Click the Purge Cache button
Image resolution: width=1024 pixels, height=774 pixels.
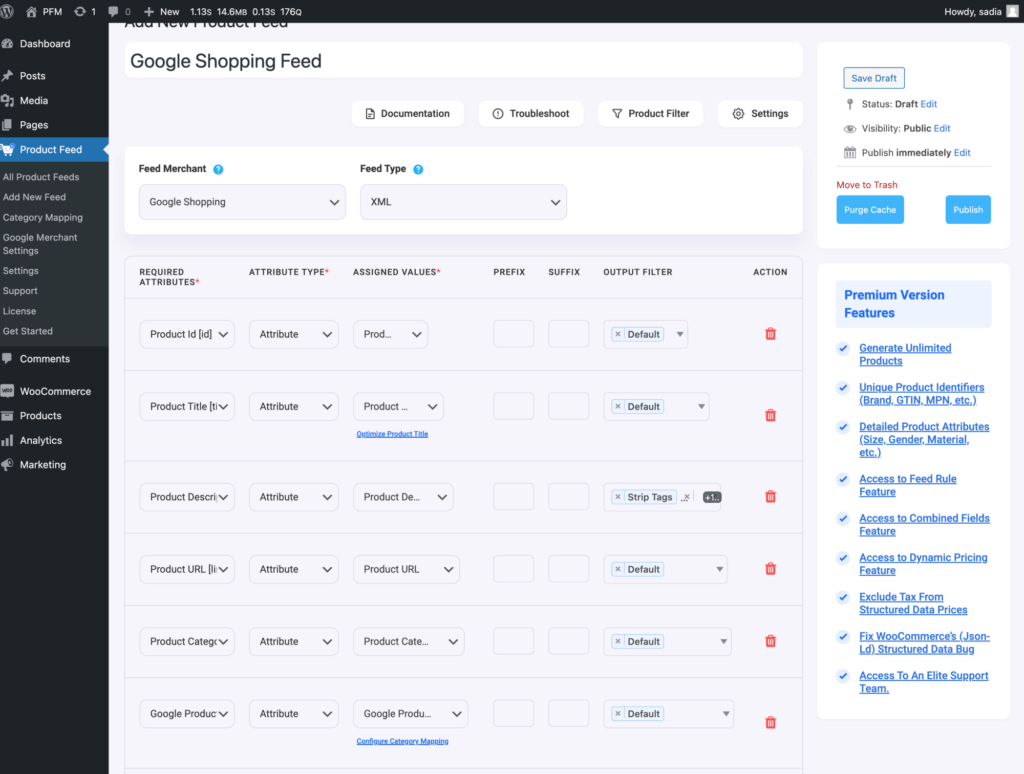click(870, 210)
